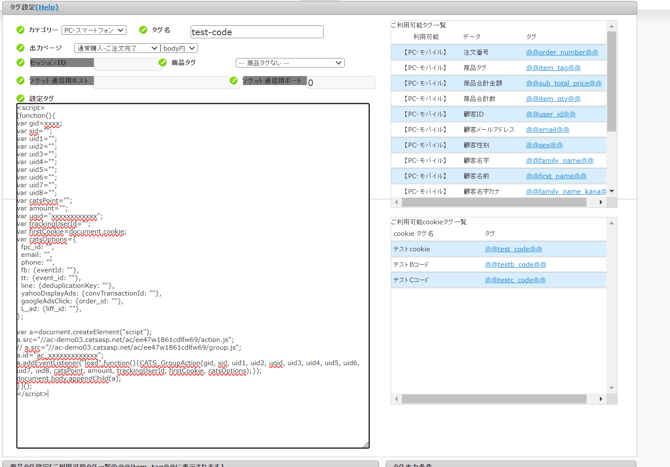Screen dimensions: 670x467
Task: Click green check icon beside 設定タグ
Action: click(x=20, y=98)
